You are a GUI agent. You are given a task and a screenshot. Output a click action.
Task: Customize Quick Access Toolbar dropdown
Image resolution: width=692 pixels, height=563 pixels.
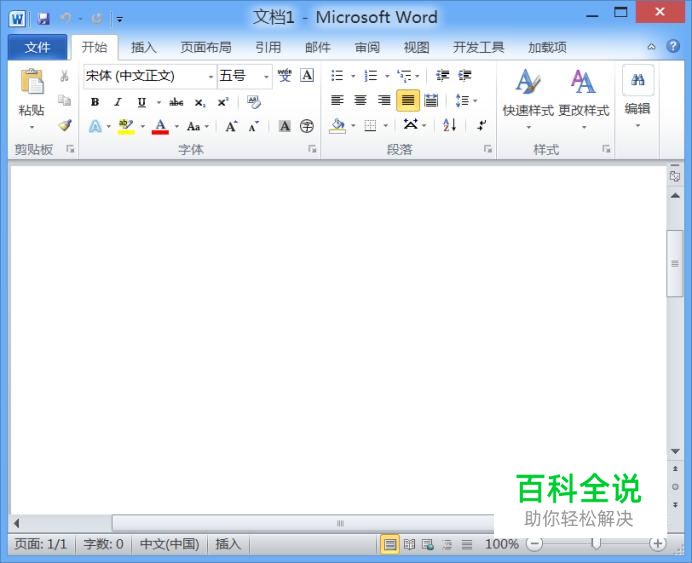120,19
